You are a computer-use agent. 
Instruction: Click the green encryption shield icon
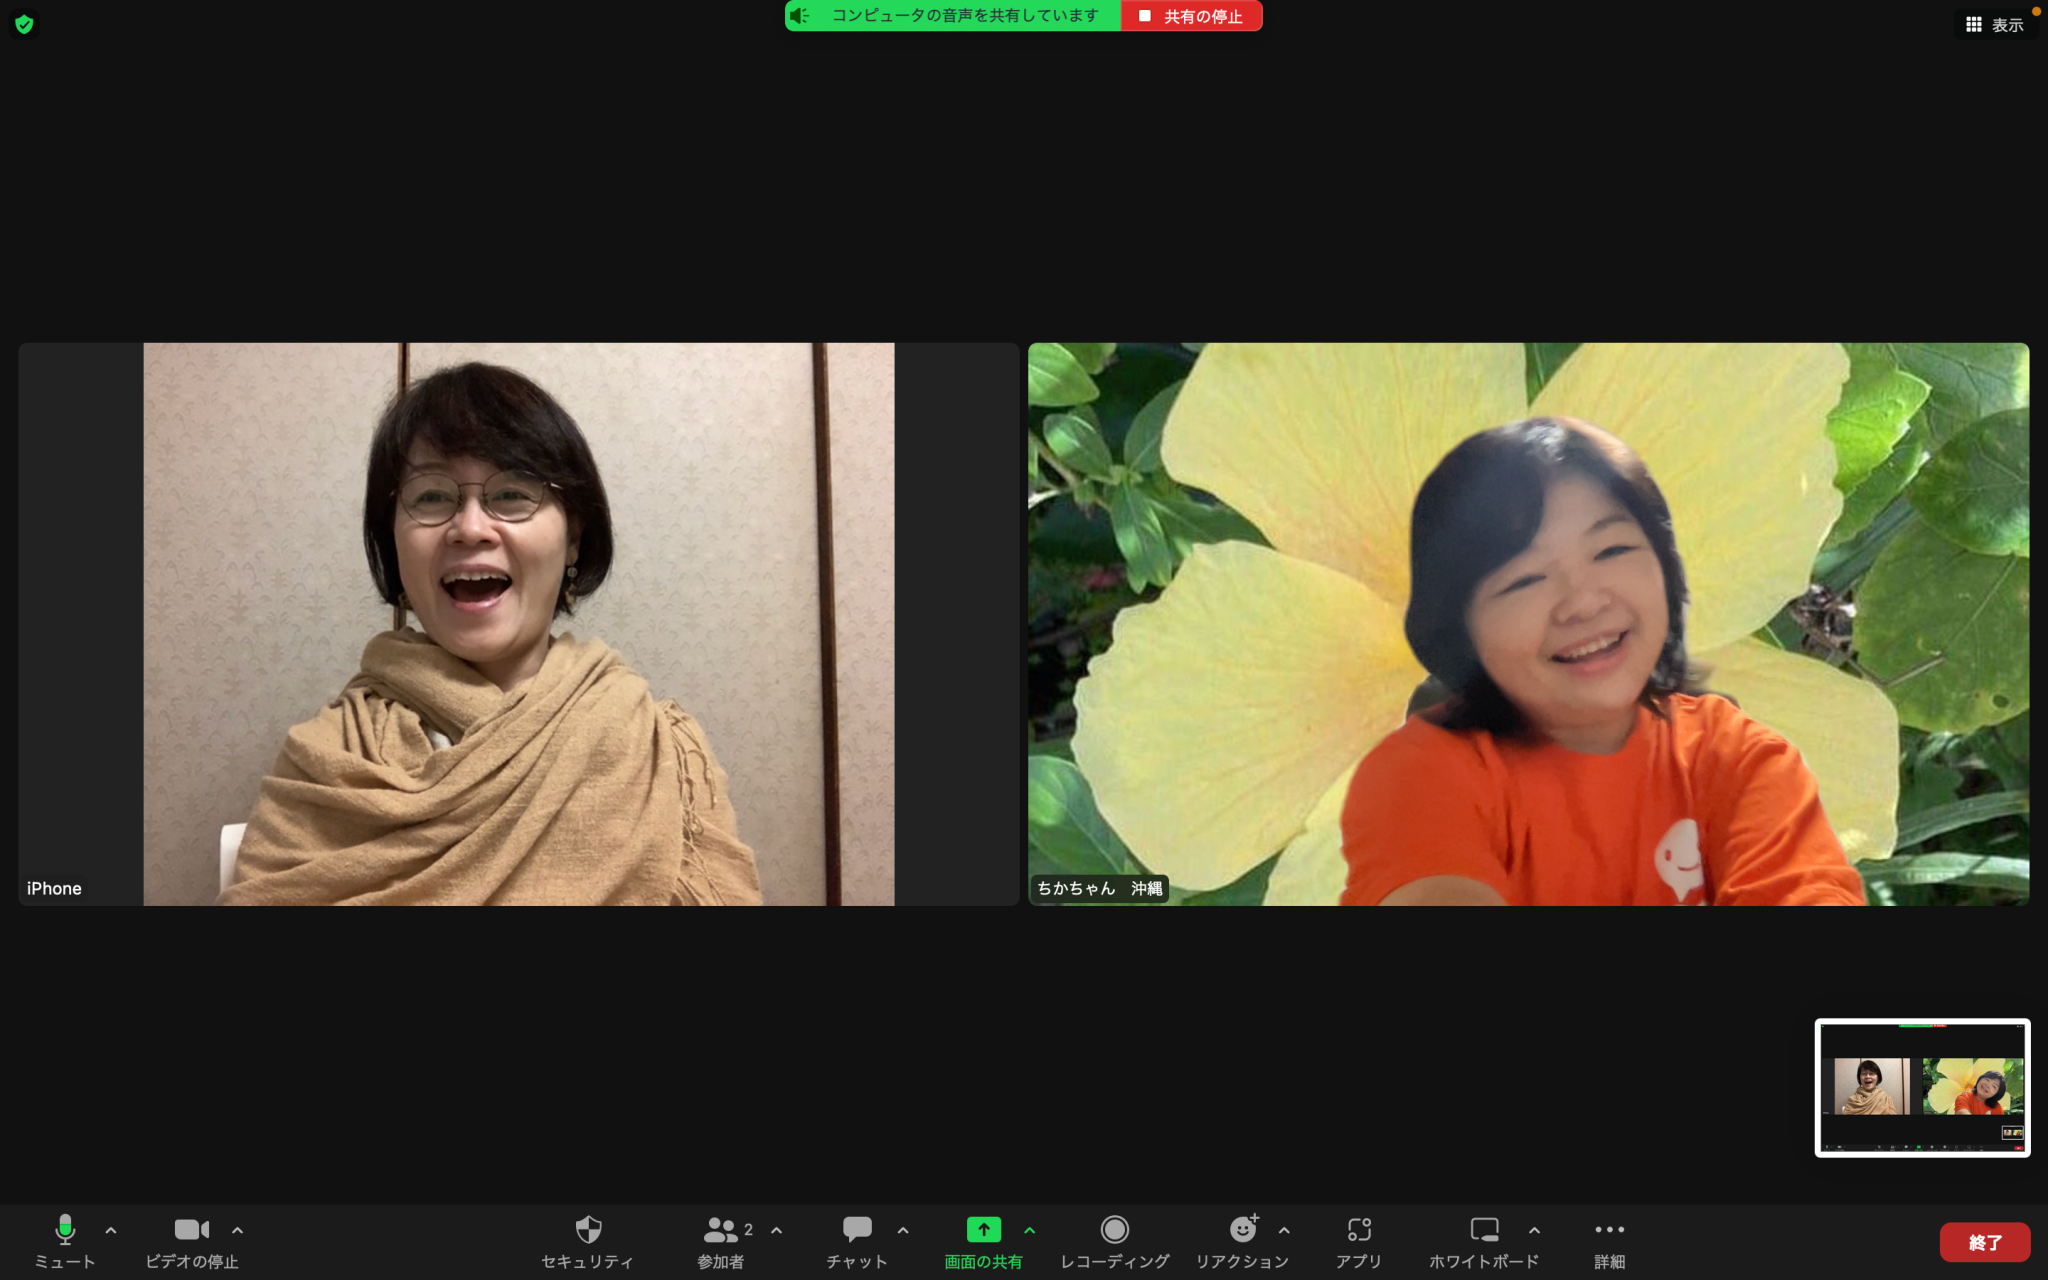tap(25, 24)
